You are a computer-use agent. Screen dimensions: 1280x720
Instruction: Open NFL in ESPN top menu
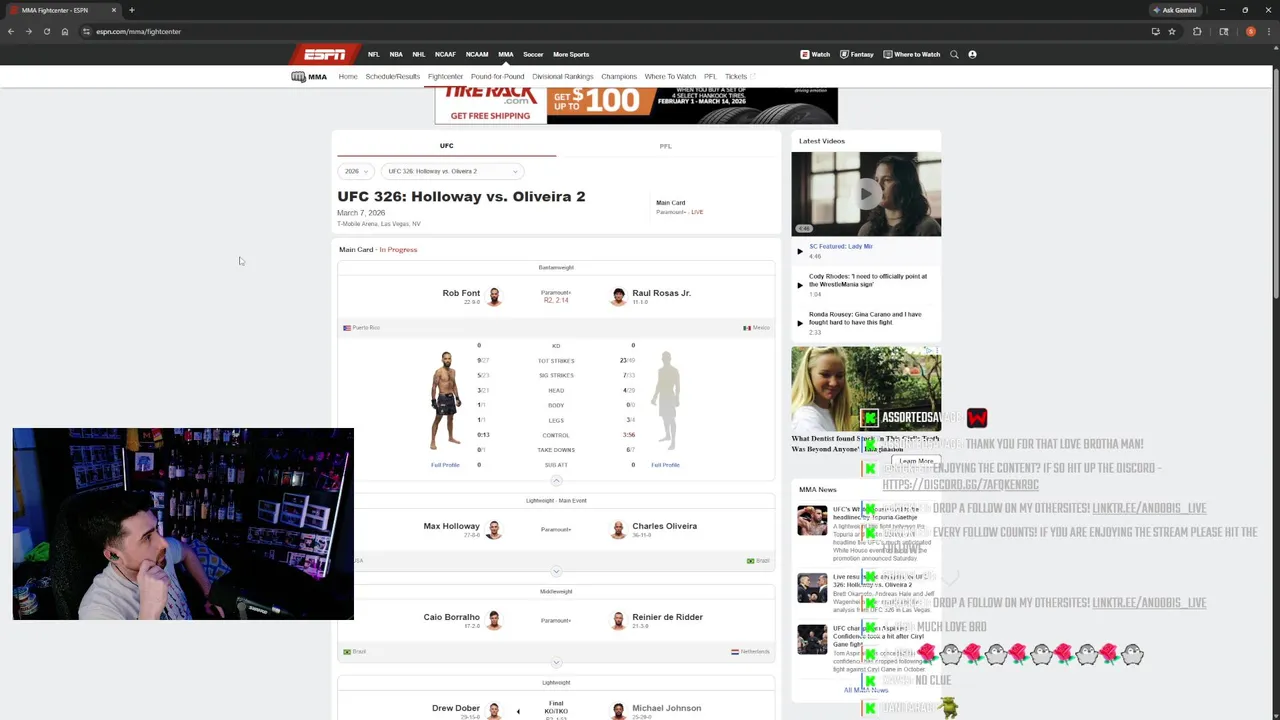tap(373, 54)
